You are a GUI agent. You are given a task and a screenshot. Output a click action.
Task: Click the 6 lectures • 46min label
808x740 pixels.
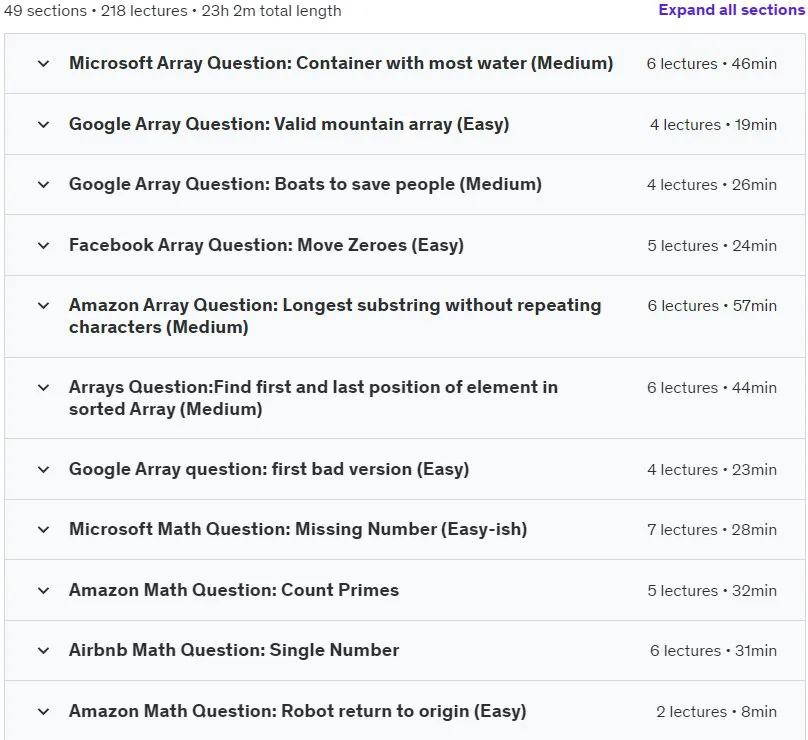[x=712, y=63]
